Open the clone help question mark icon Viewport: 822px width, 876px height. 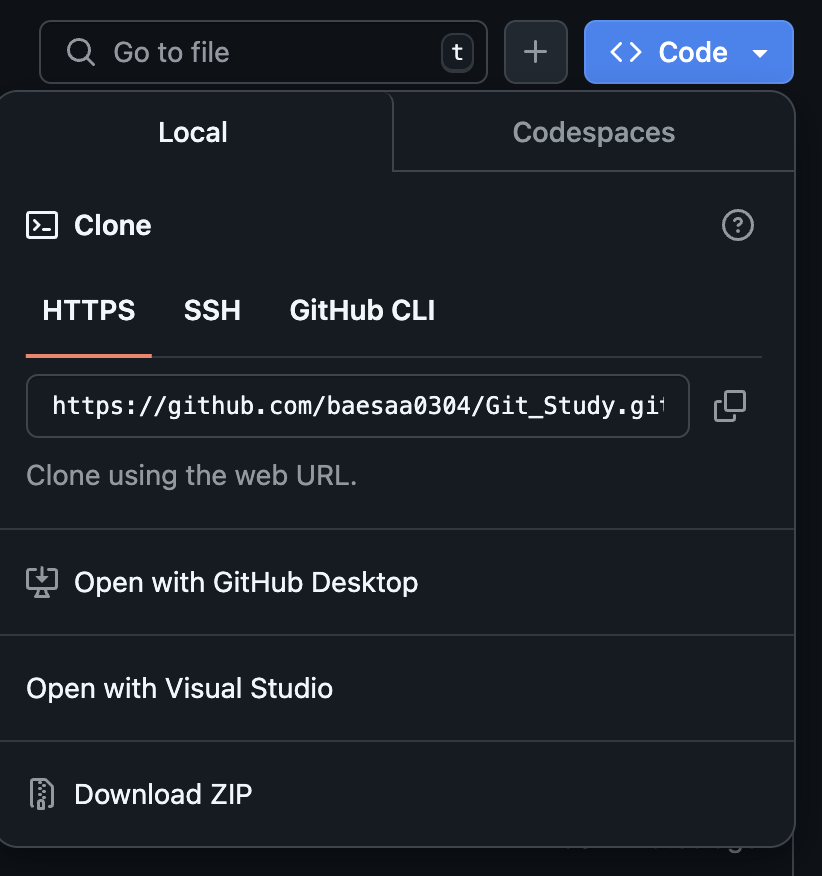click(738, 225)
